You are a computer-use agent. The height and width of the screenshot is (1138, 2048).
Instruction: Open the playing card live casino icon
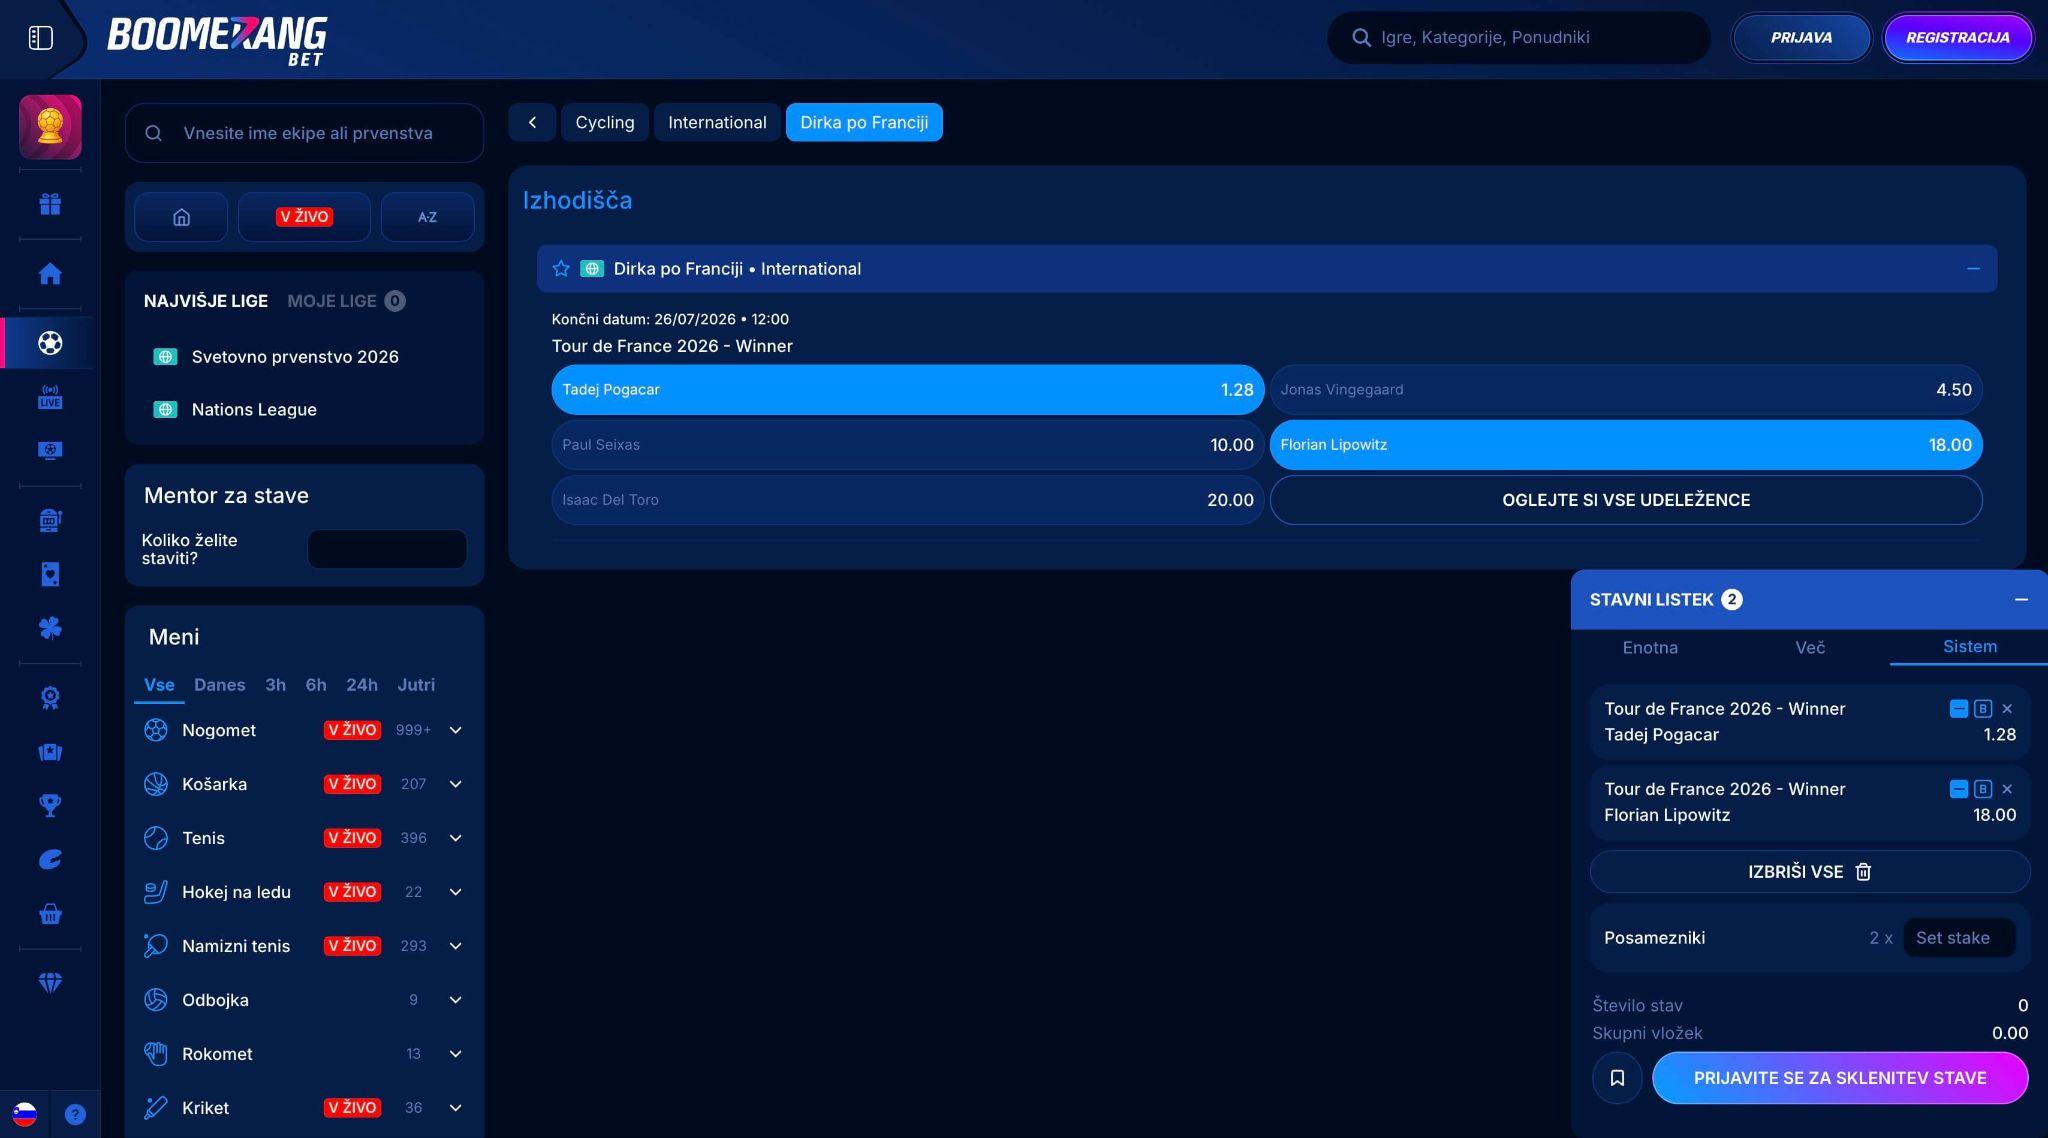(x=50, y=574)
